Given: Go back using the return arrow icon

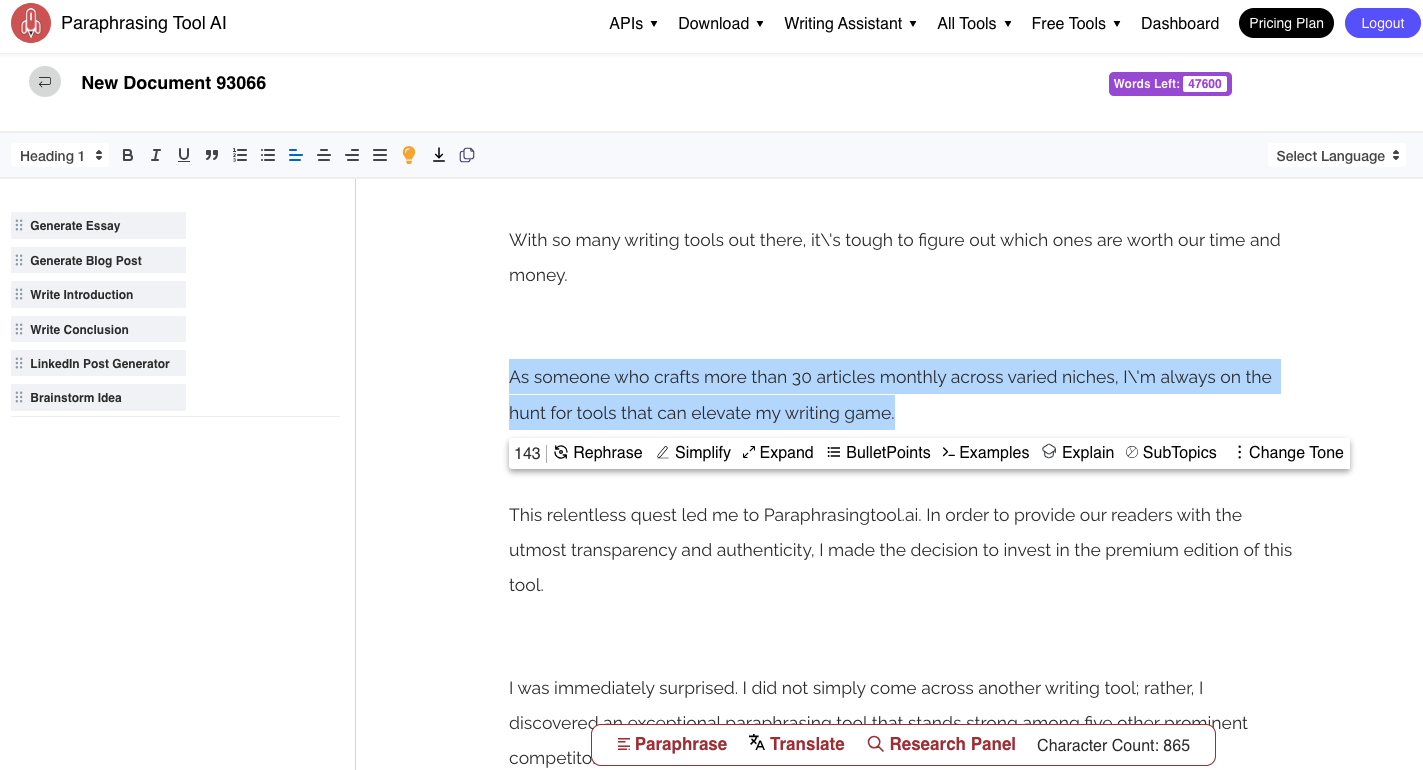Looking at the screenshot, I should 45,82.
